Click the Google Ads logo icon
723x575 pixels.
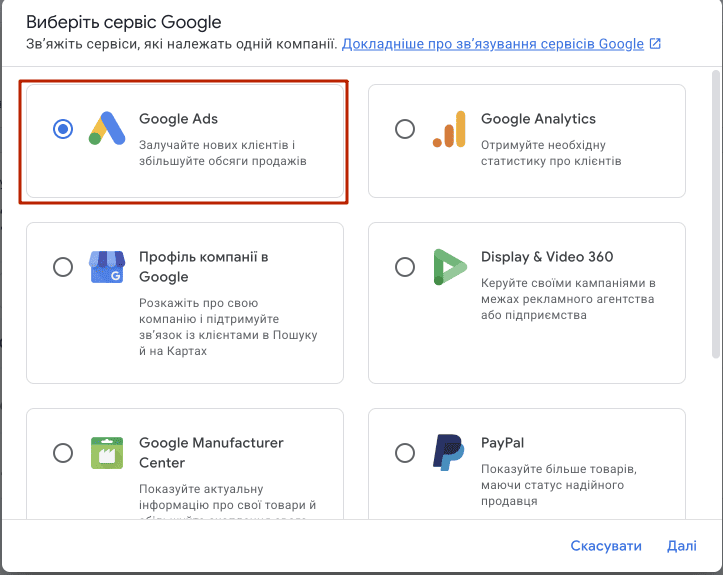click(x=107, y=128)
